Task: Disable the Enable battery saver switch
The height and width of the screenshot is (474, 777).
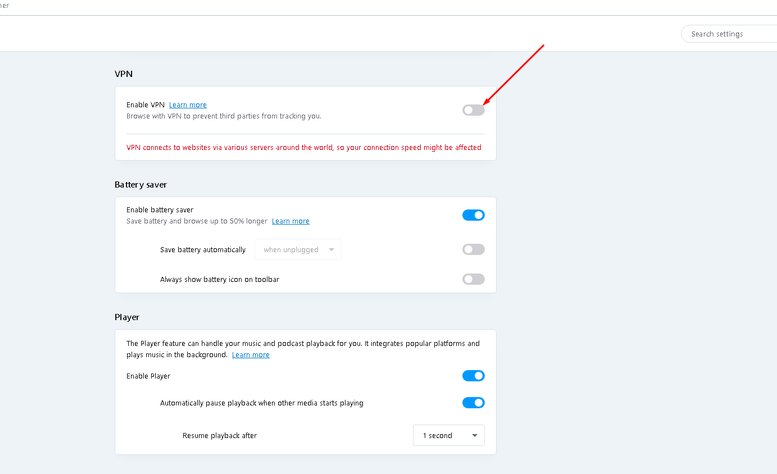Action: click(473, 215)
